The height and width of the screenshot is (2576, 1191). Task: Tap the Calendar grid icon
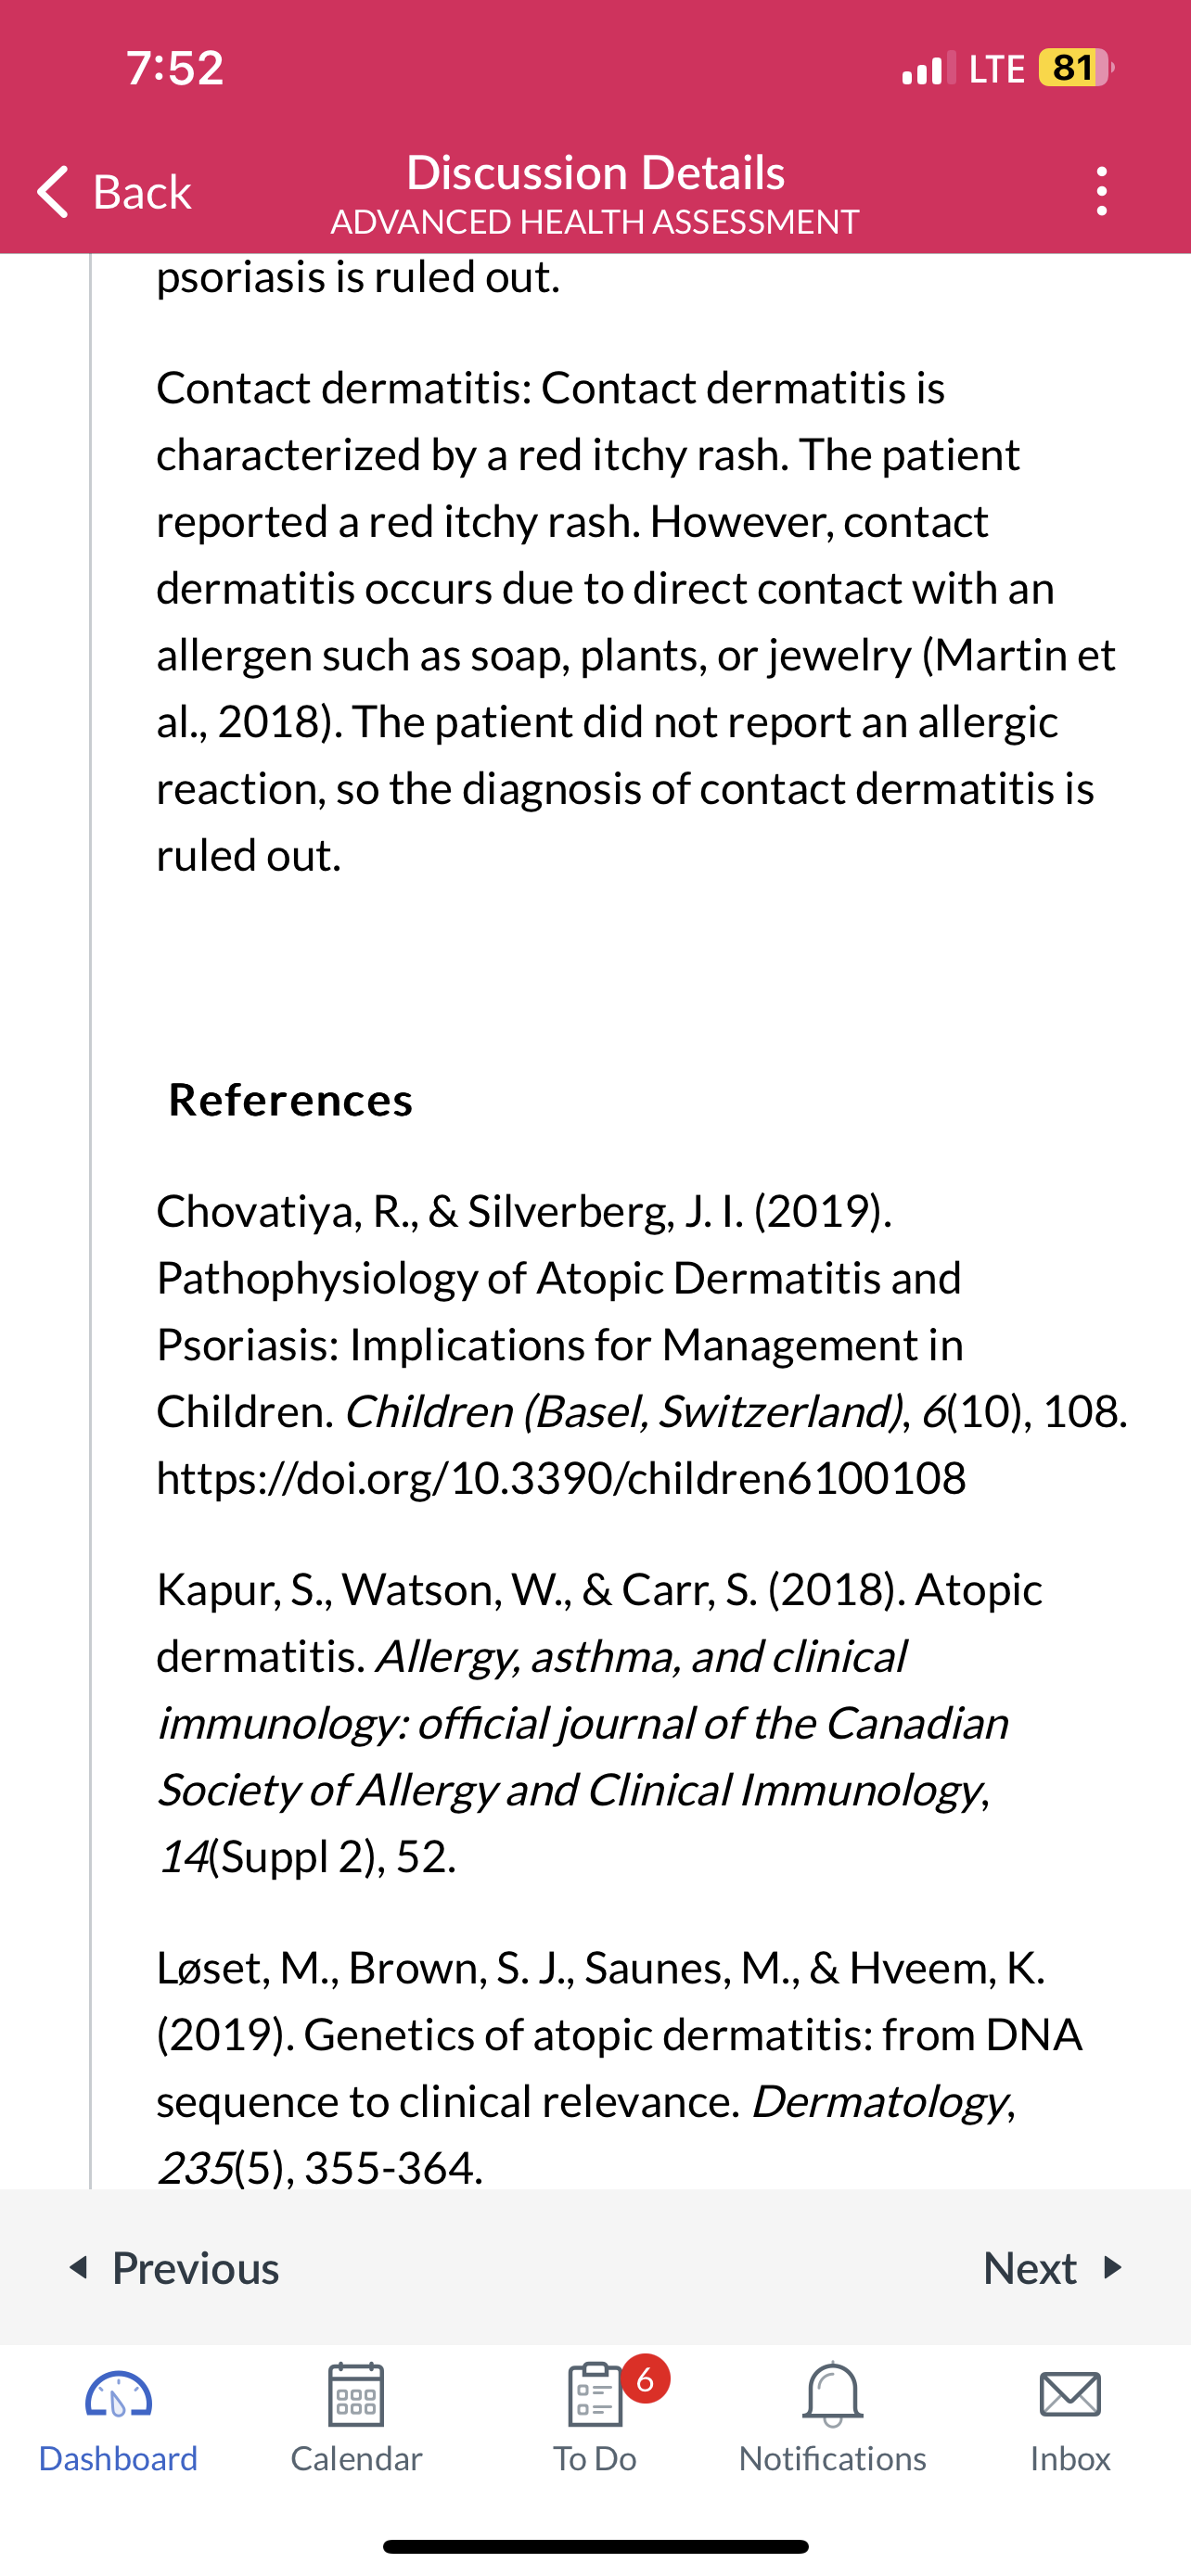pos(356,2394)
